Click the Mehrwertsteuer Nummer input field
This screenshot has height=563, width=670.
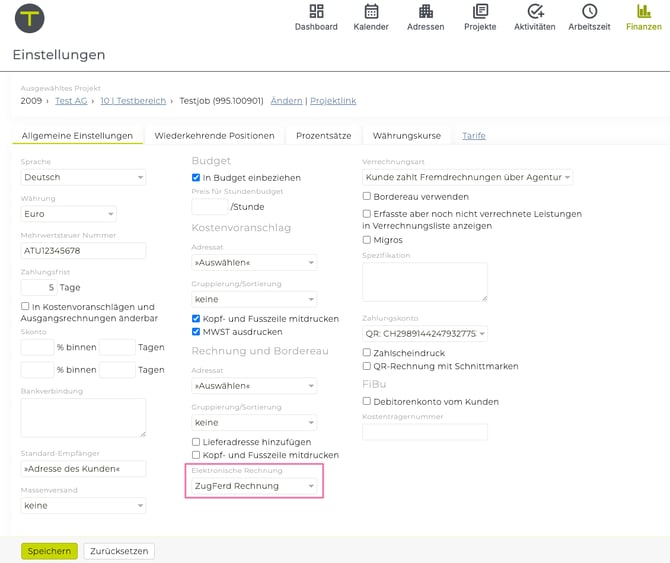(x=83, y=251)
